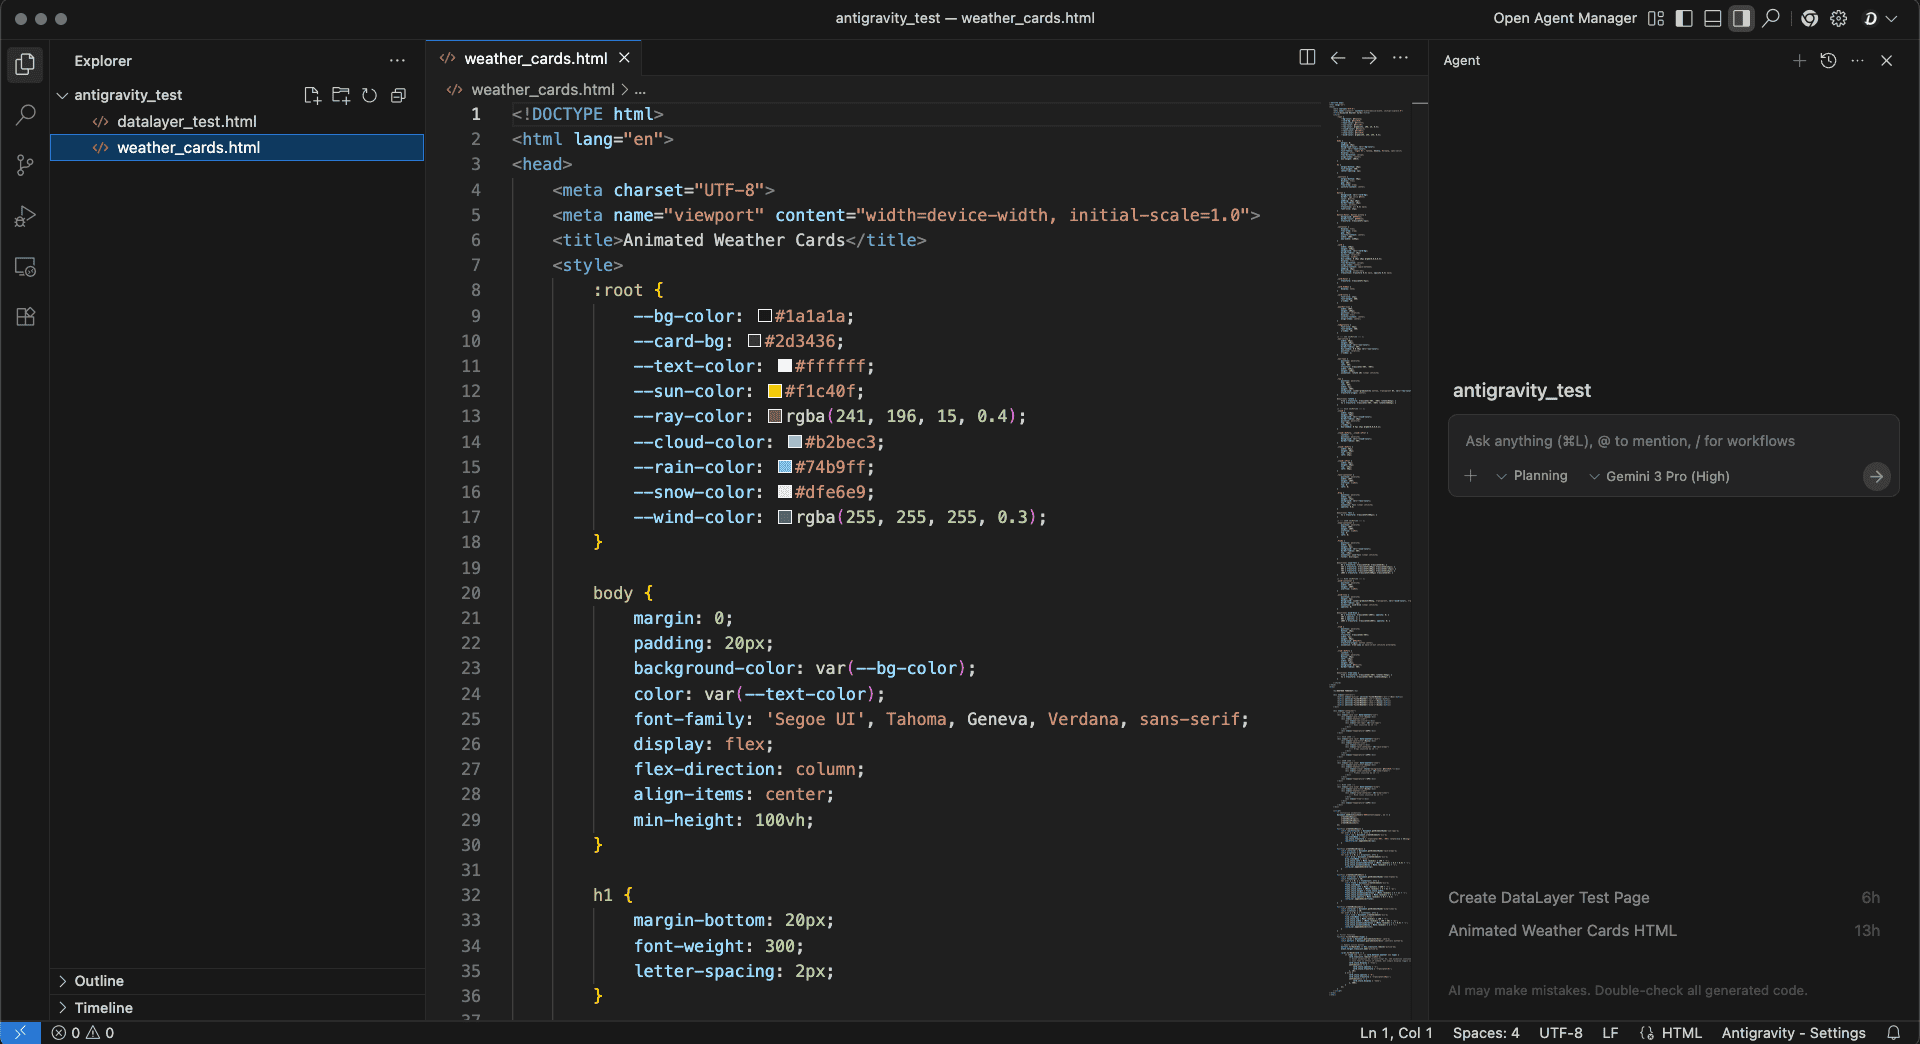The image size is (1920, 1044).
Task: Start a new Agent conversation with the plus button
Action: [x=1799, y=61]
